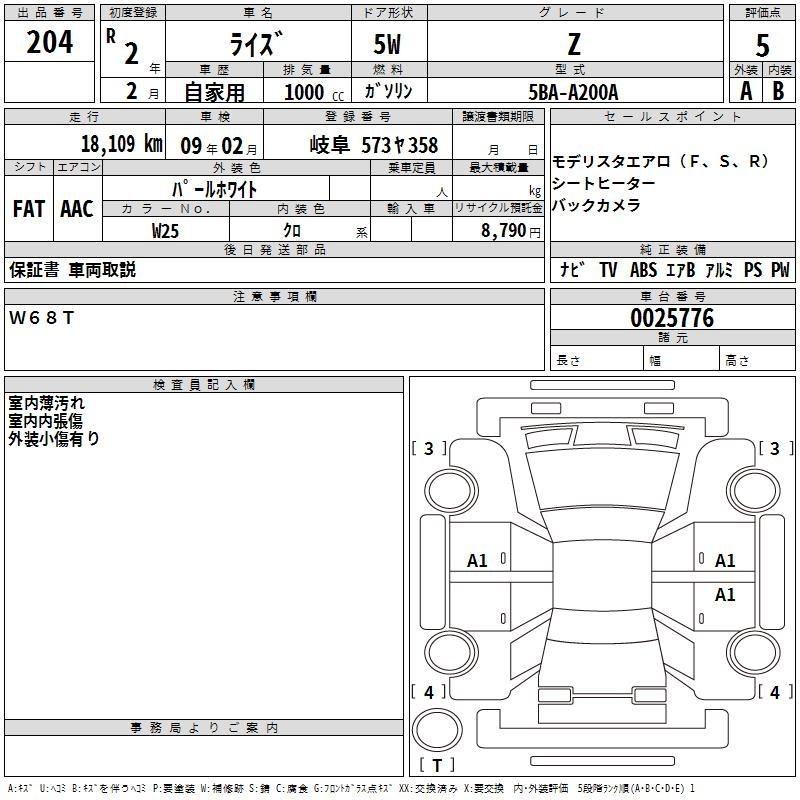Click the exterior grade A cell
This screenshot has height=800, width=800.
(x=745, y=90)
